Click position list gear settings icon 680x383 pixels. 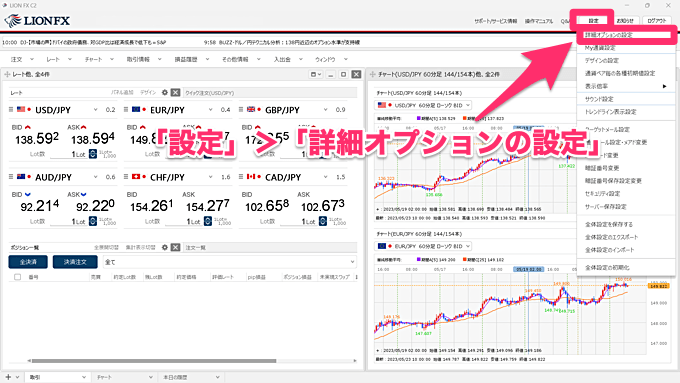164,247
